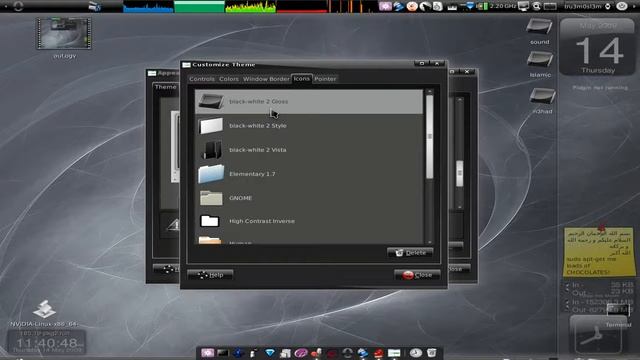Screen dimensions: 640x360
Task: Open the trash icon in the dock
Action: tap(431, 353)
